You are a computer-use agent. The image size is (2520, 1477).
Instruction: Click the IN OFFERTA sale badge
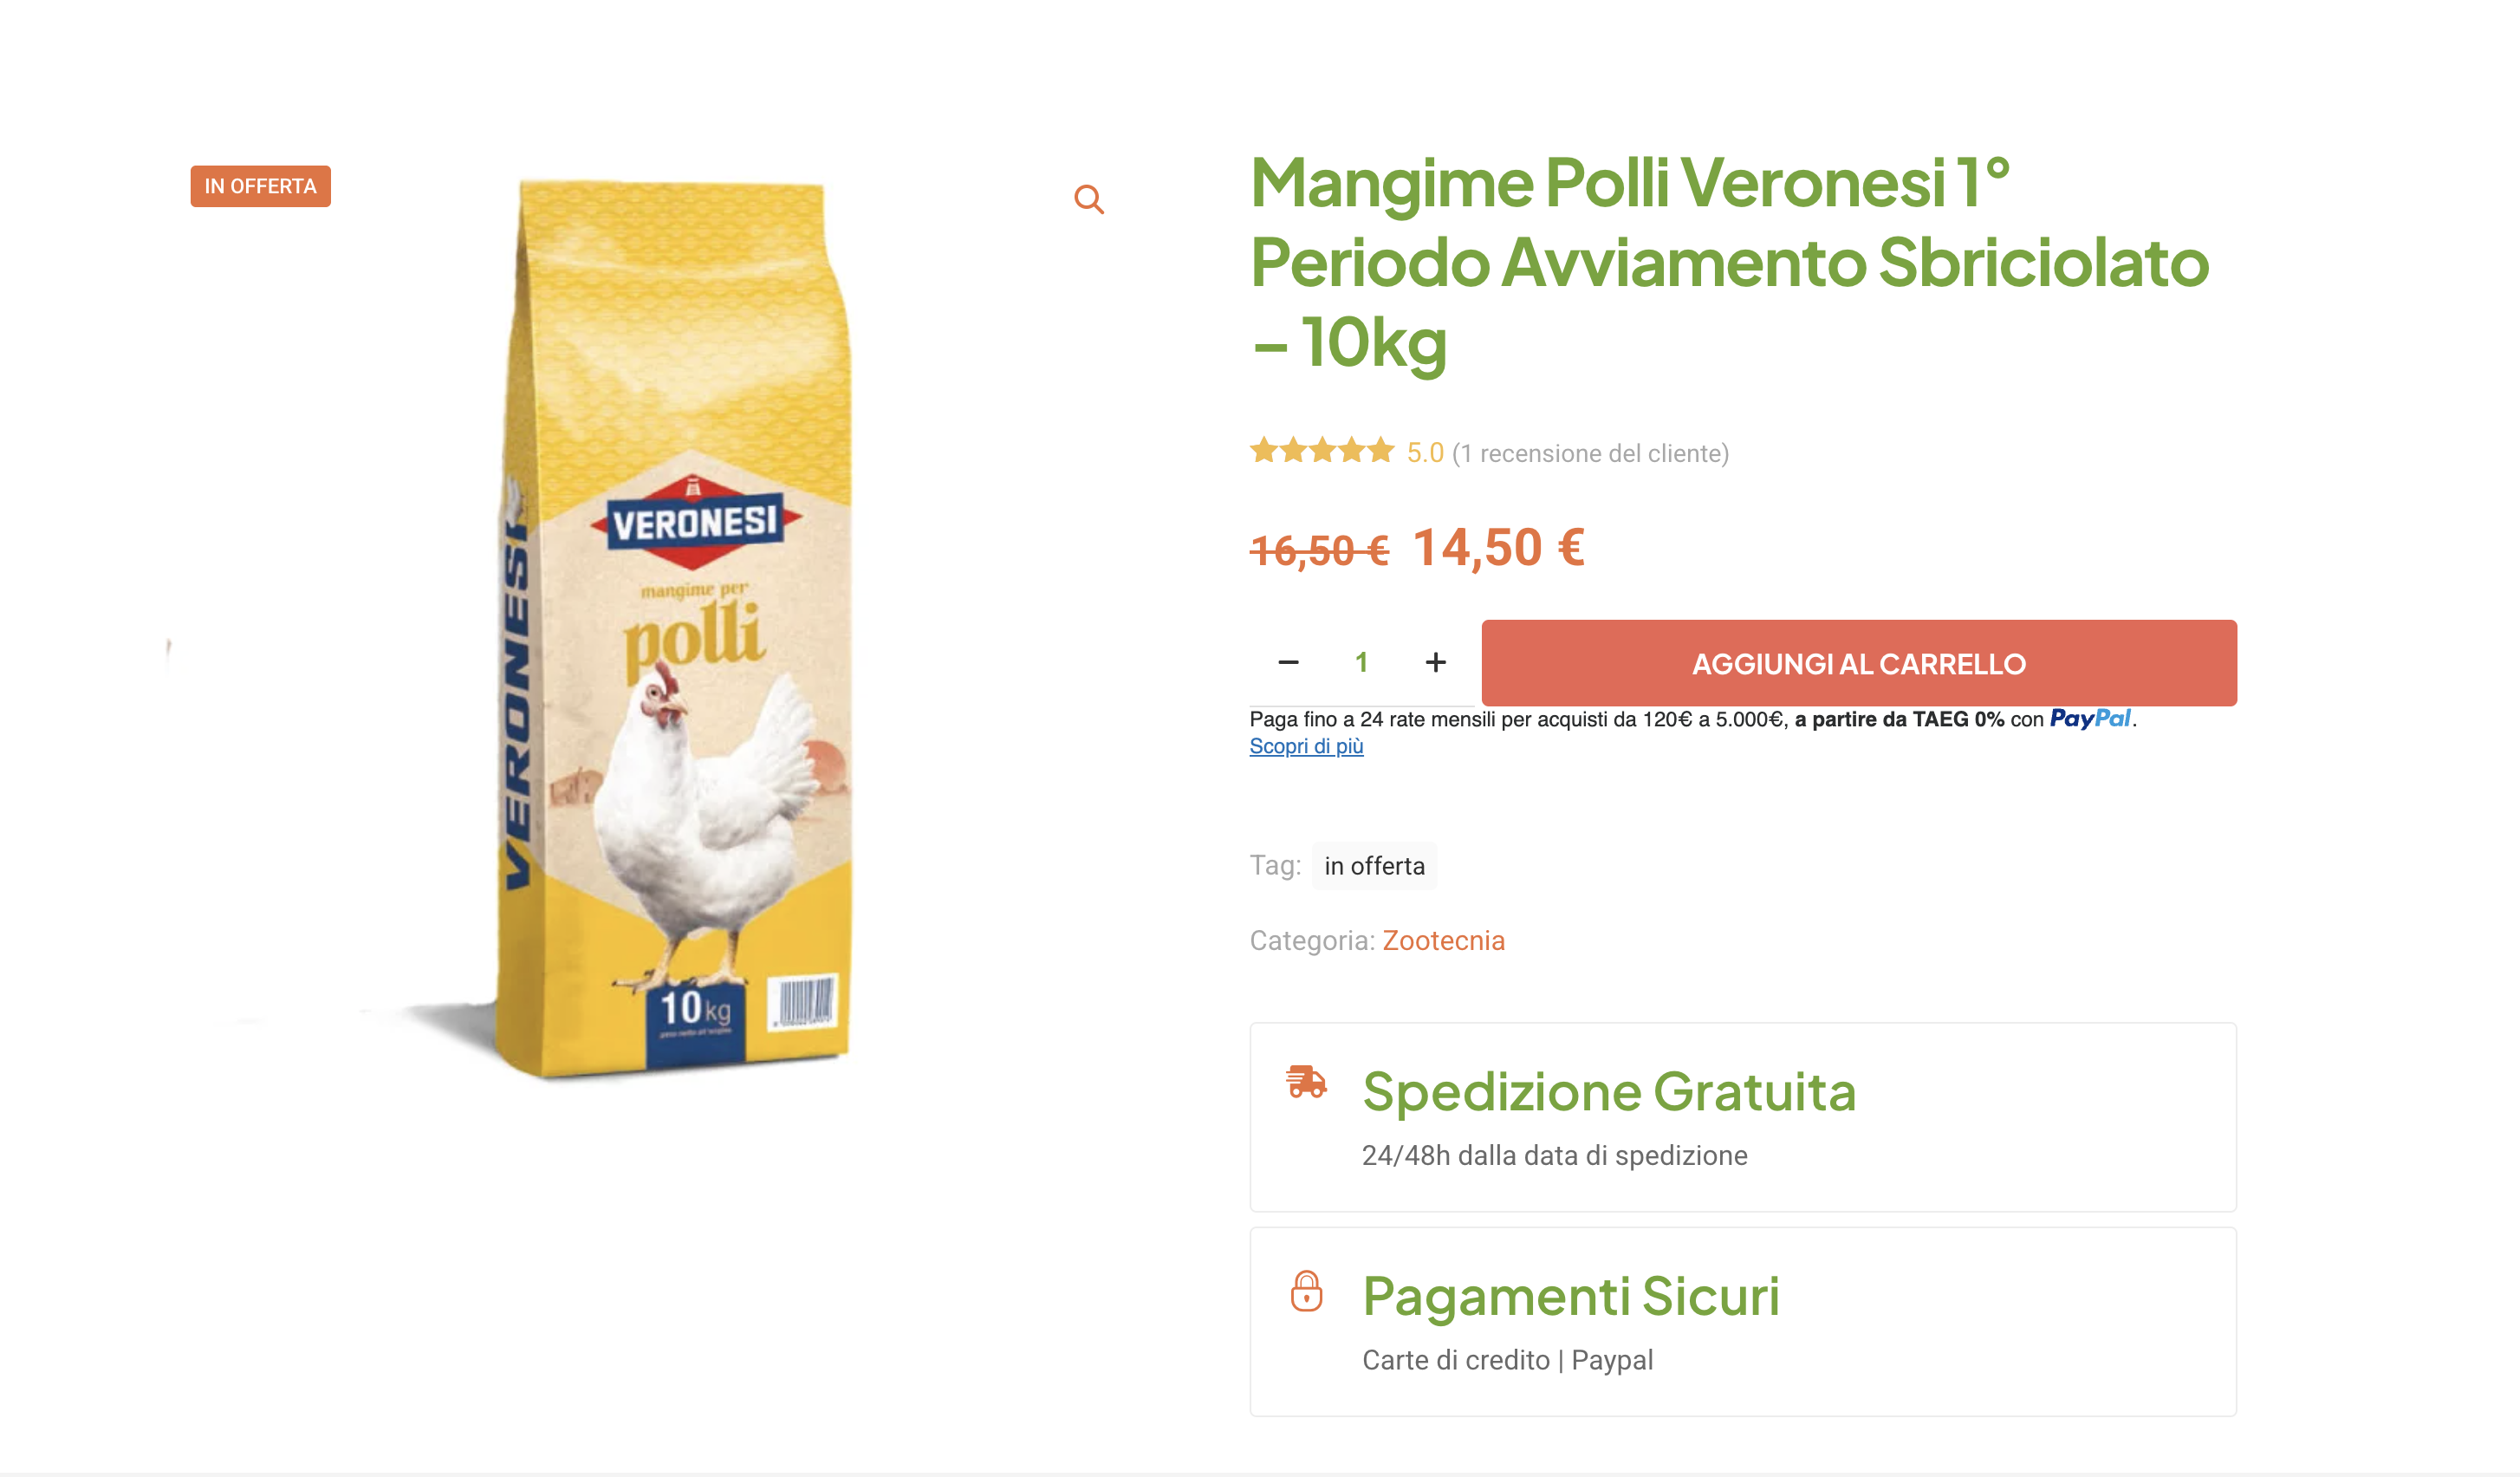pos(260,187)
